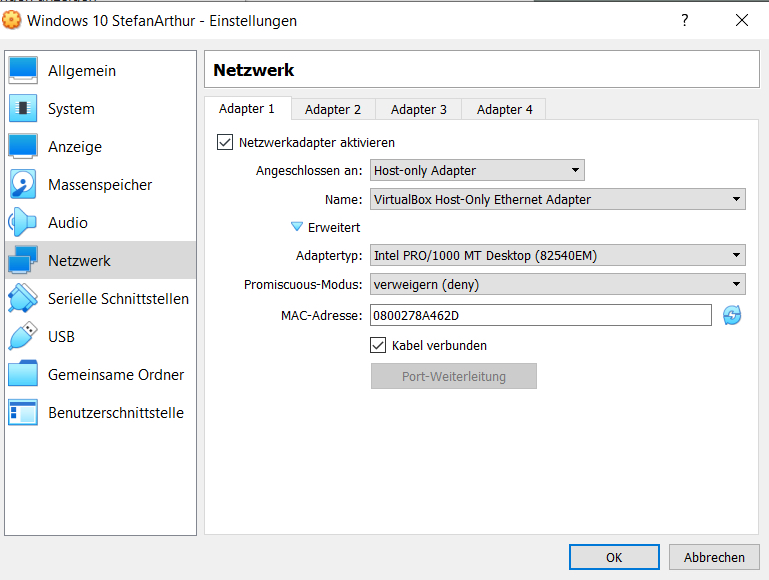Open the Allgemein settings icon
The height and width of the screenshot is (580, 769).
coord(23,70)
